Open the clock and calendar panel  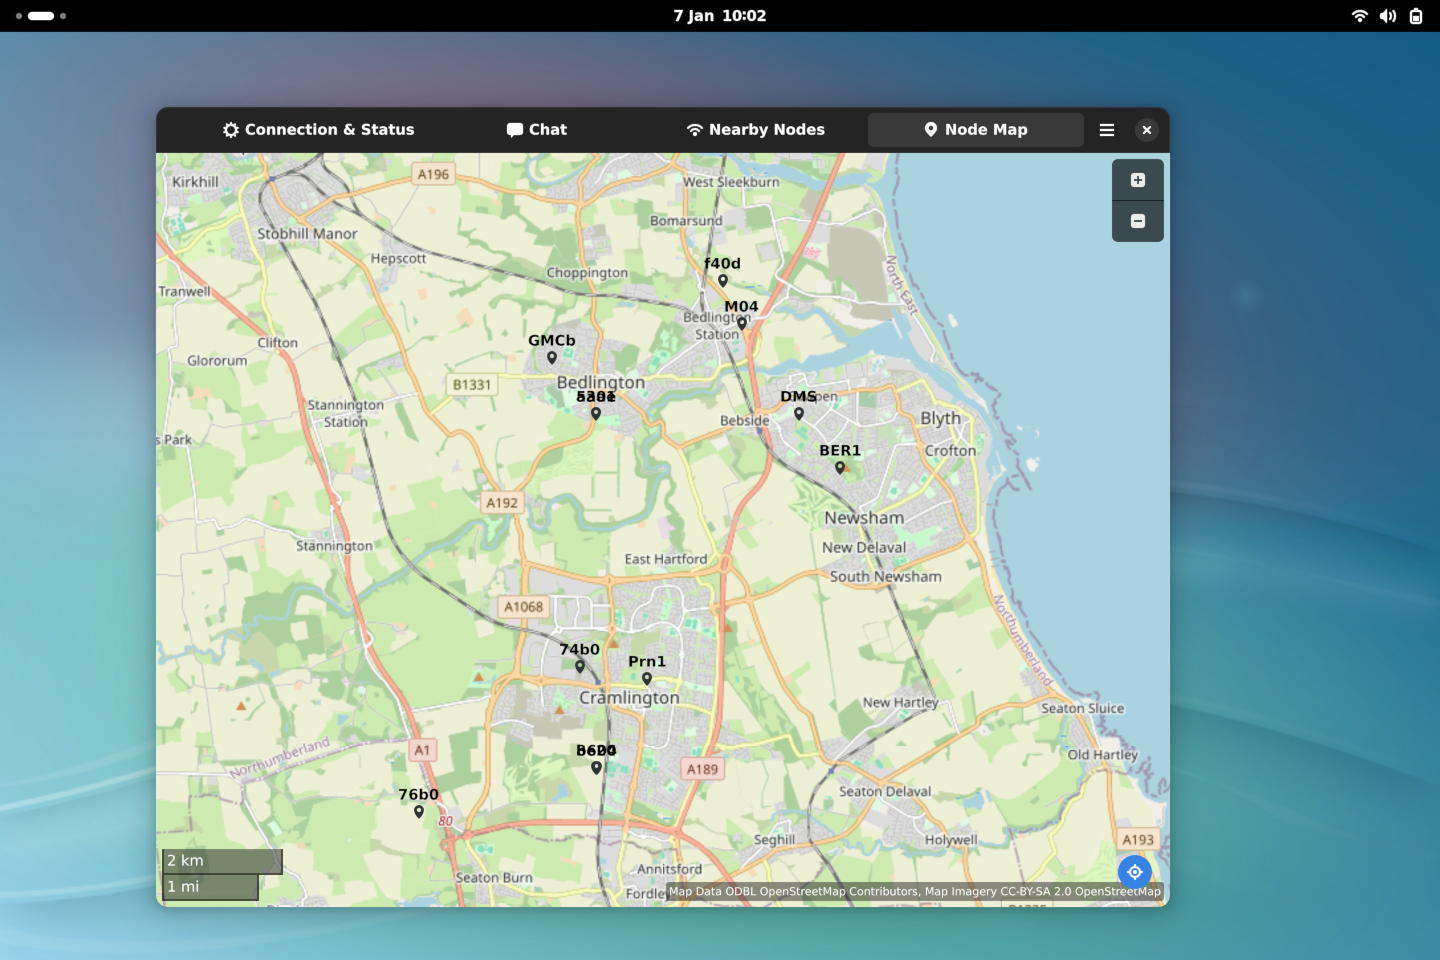point(720,16)
